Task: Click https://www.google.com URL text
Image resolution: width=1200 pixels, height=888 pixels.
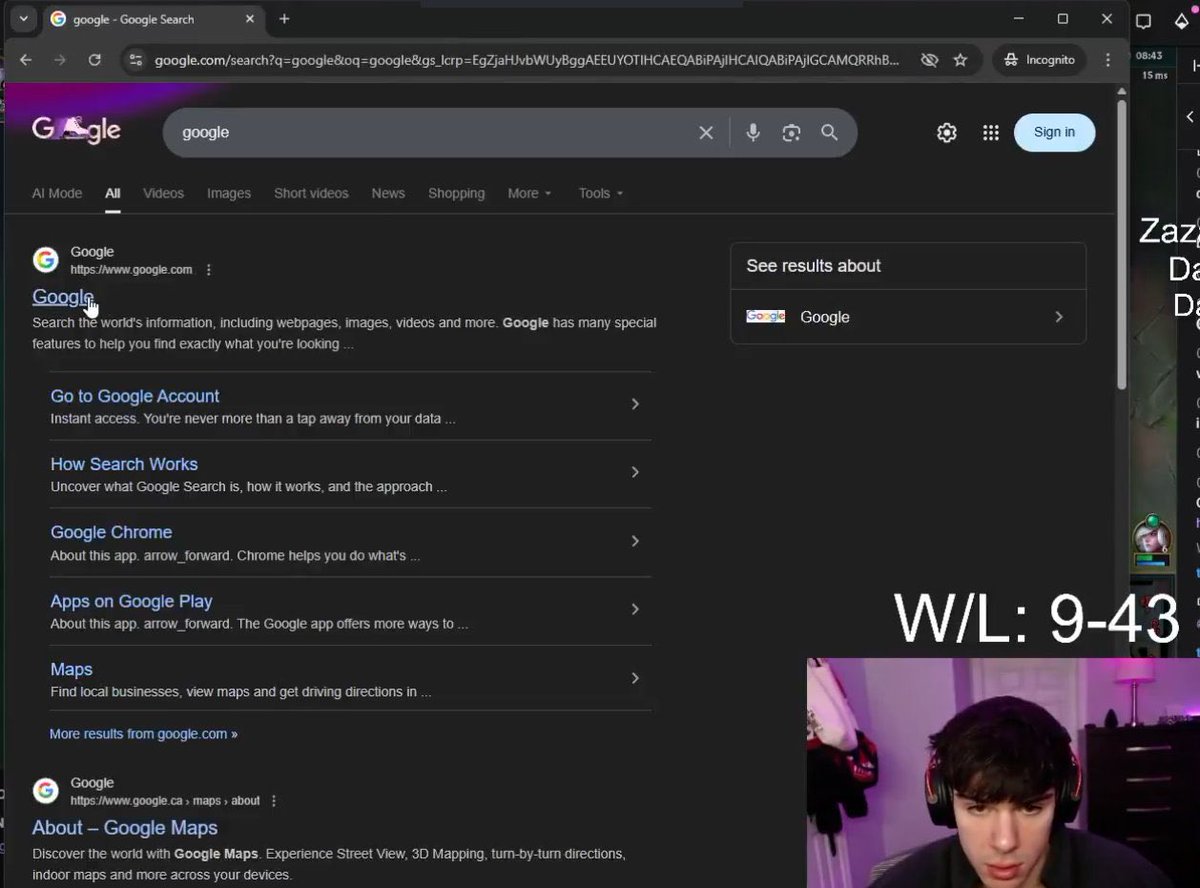Action: (131, 270)
